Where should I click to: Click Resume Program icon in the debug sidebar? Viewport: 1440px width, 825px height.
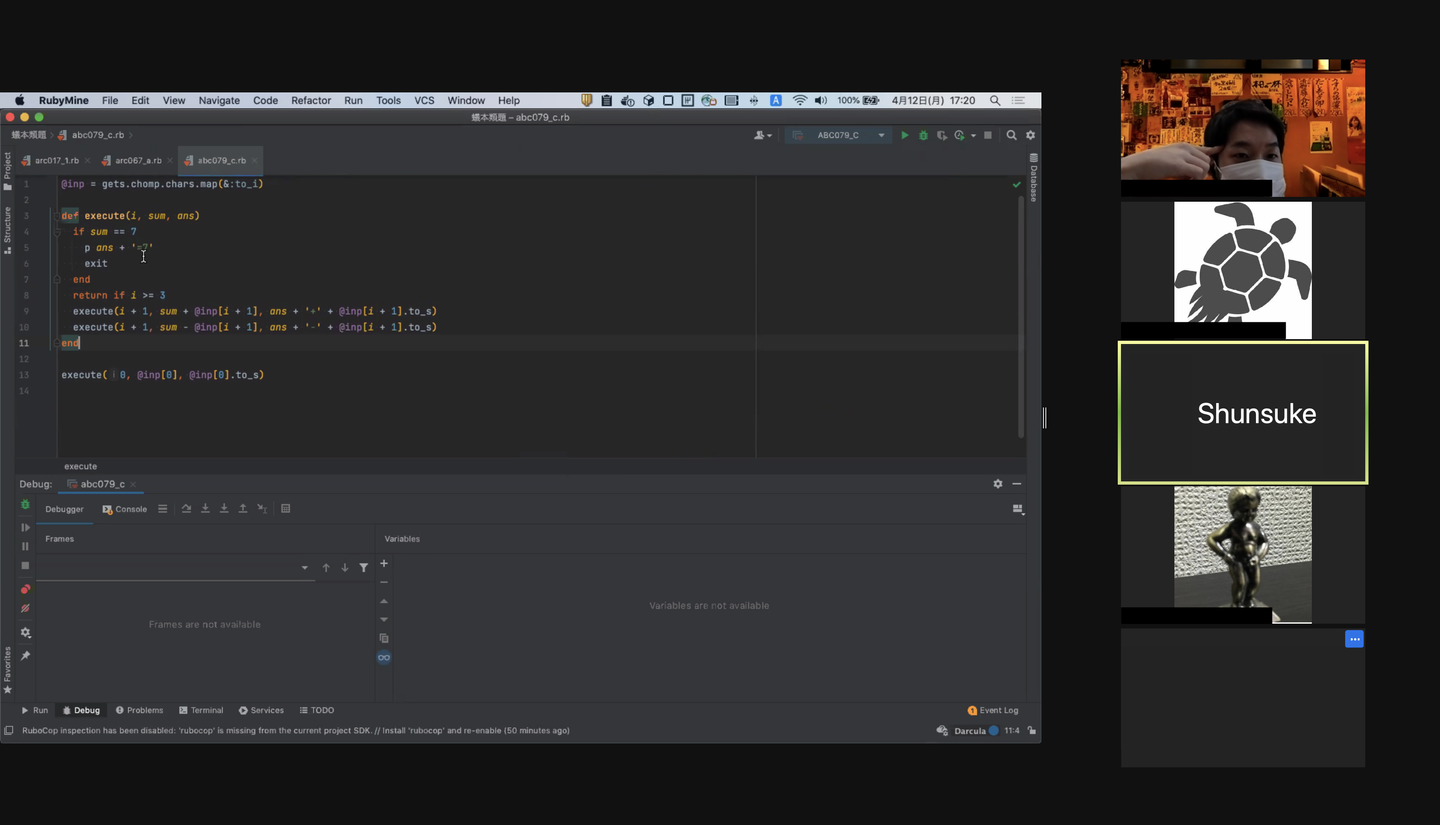click(25, 527)
